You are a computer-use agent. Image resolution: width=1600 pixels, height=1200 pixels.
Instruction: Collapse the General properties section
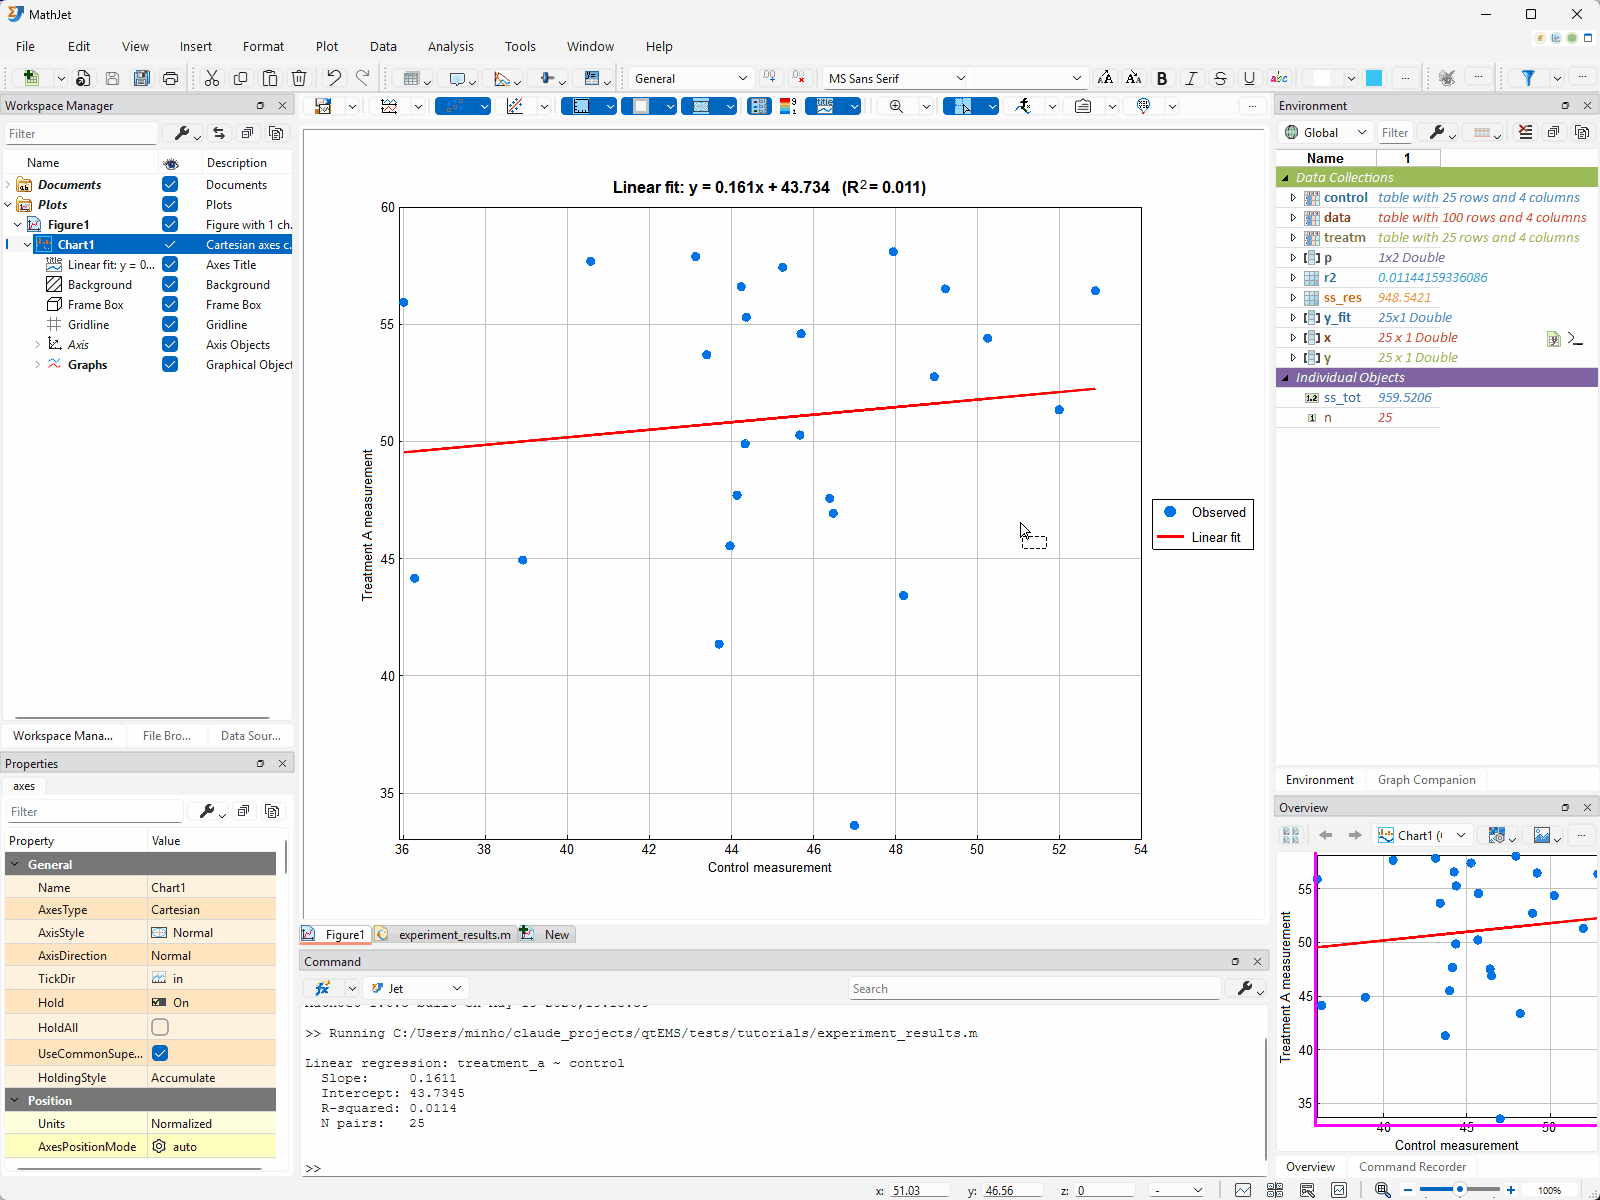coord(15,864)
